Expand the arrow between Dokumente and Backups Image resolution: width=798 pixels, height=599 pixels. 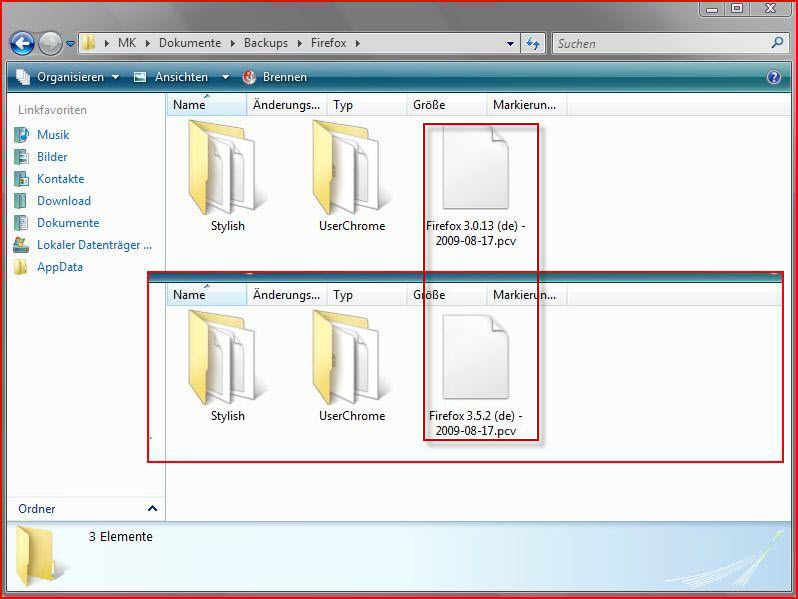point(233,44)
